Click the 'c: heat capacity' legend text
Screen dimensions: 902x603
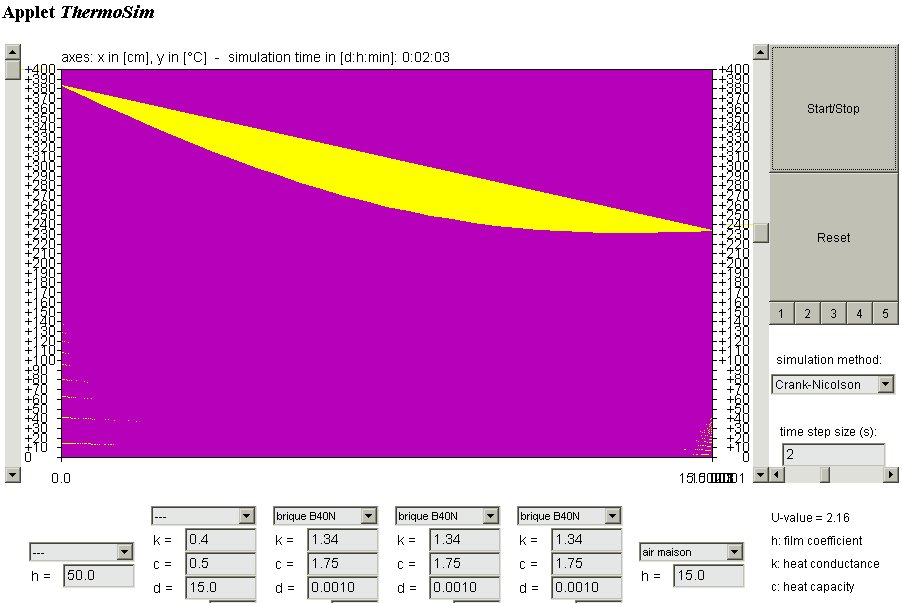tap(812, 587)
